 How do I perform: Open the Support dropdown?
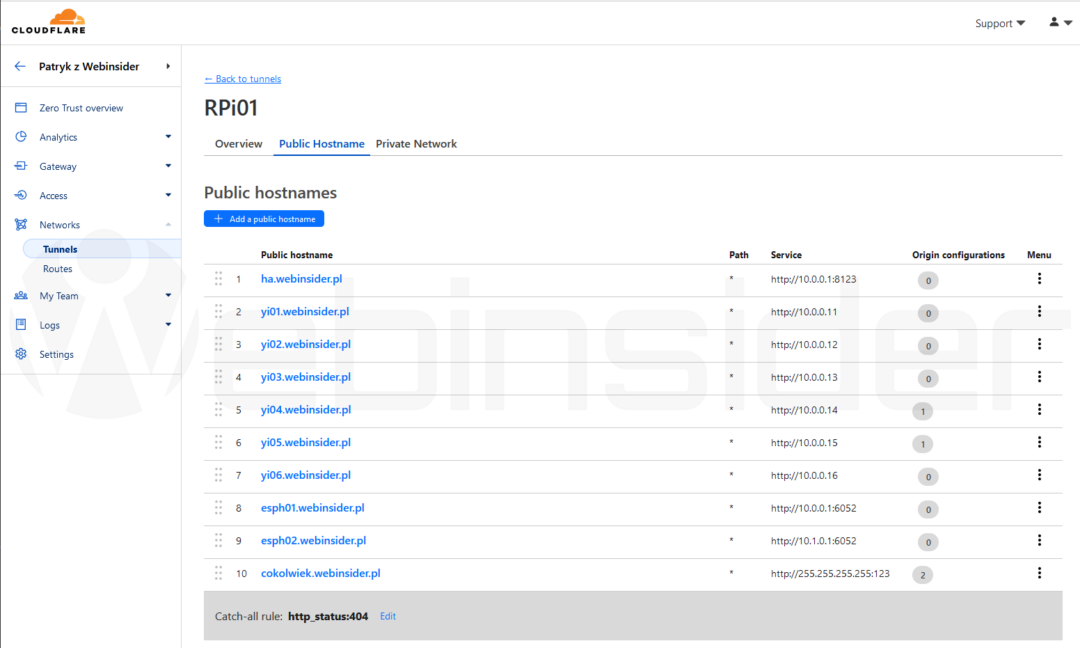coord(999,23)
